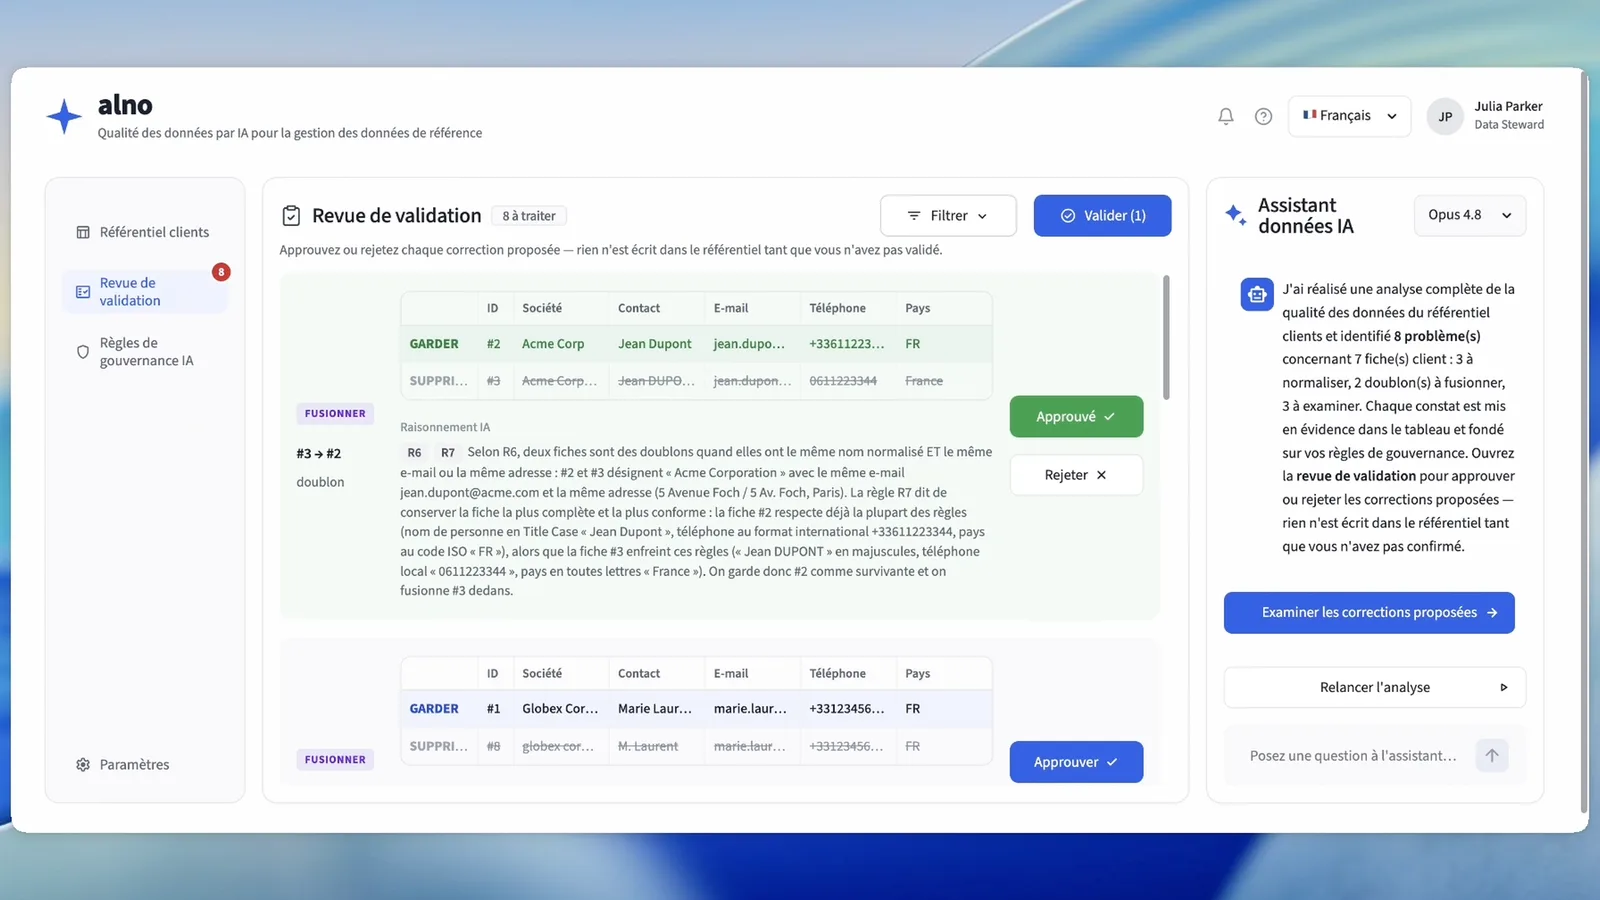The image size is (1600, 900).
Task: Click the FUSIONNER tag on Acme card
Action: click(x=335, y=414)
